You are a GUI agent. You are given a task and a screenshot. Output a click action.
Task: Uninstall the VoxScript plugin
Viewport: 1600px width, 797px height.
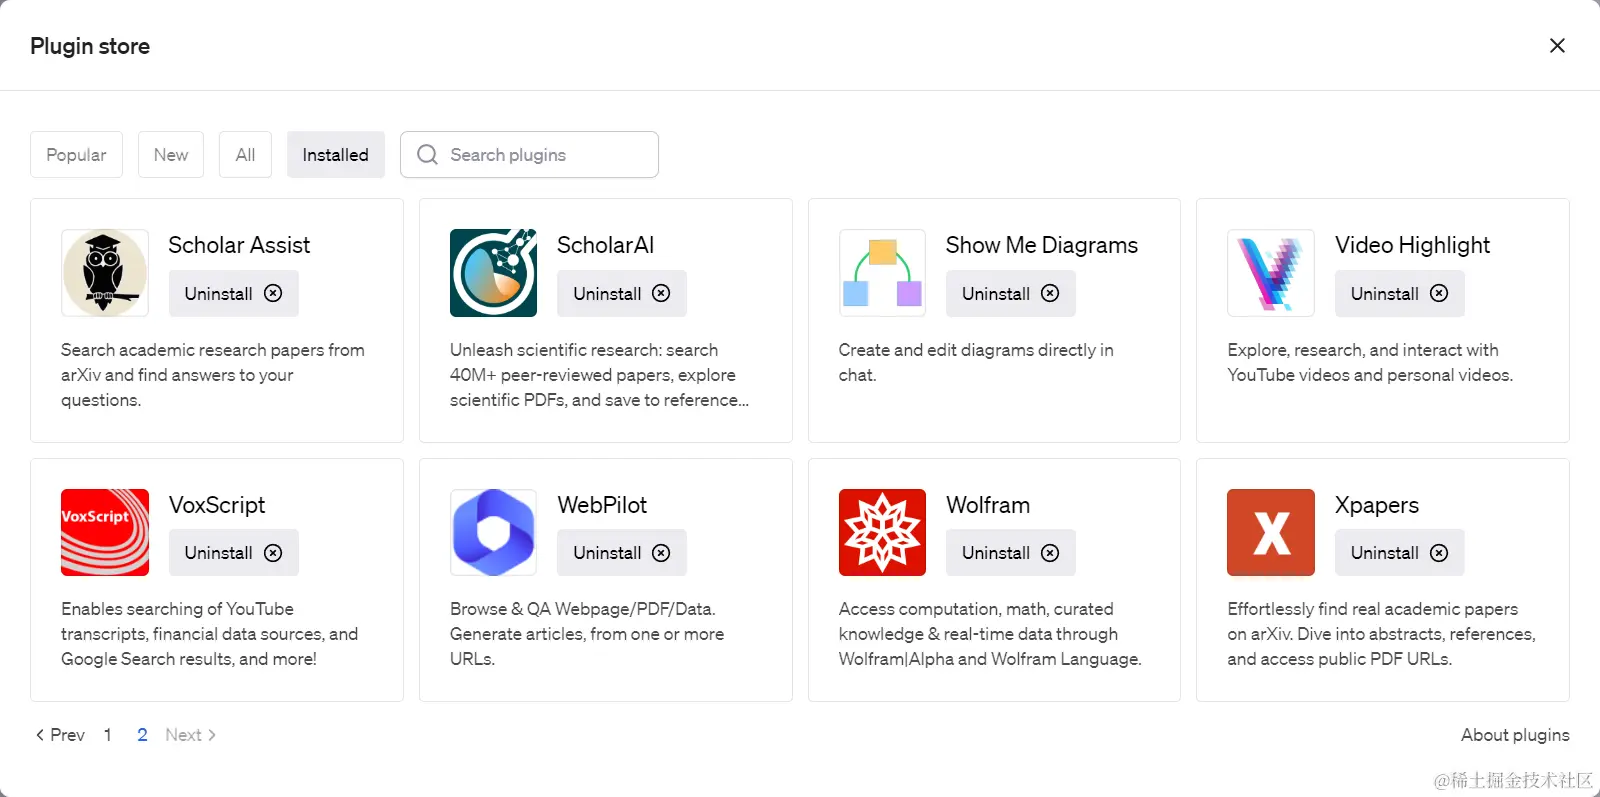[x=233, y=552]
